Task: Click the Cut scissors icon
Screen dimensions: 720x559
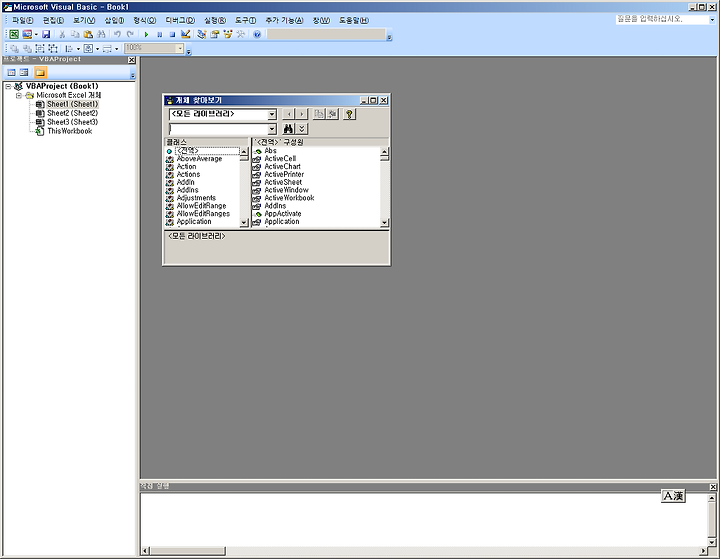Action: 62,34
